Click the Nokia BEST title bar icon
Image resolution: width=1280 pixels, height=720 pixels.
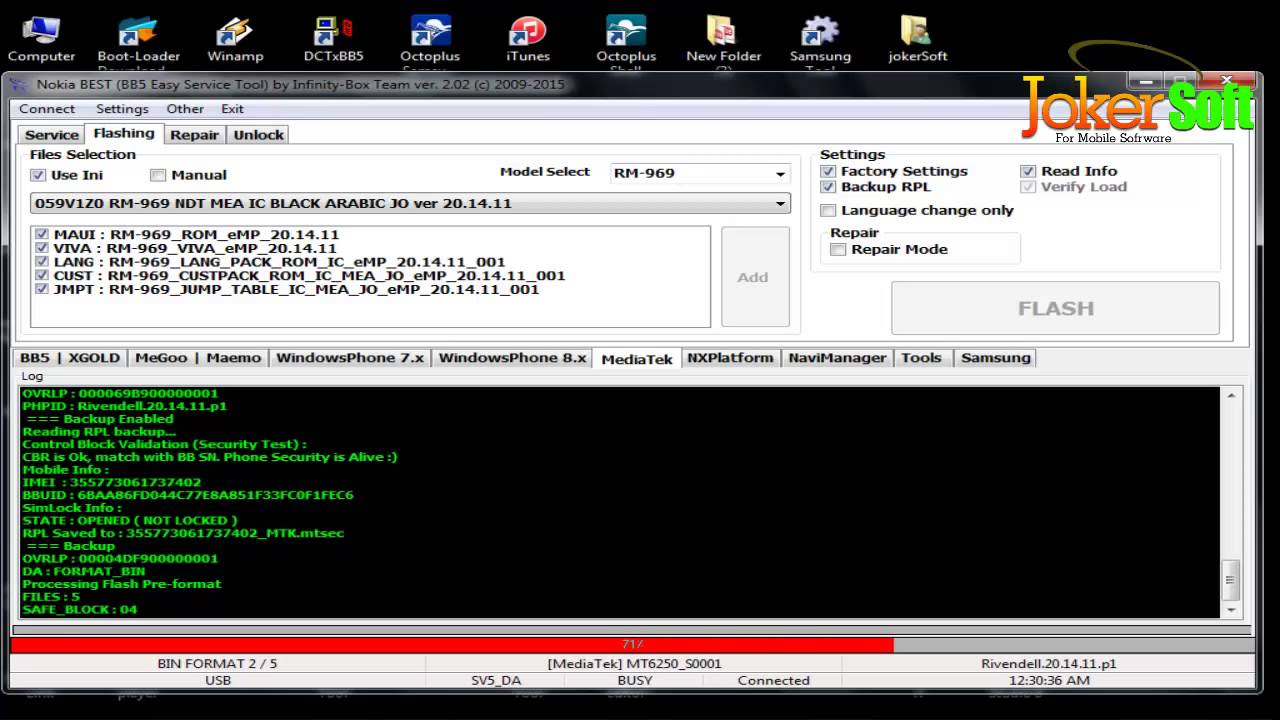click(21, 84)
